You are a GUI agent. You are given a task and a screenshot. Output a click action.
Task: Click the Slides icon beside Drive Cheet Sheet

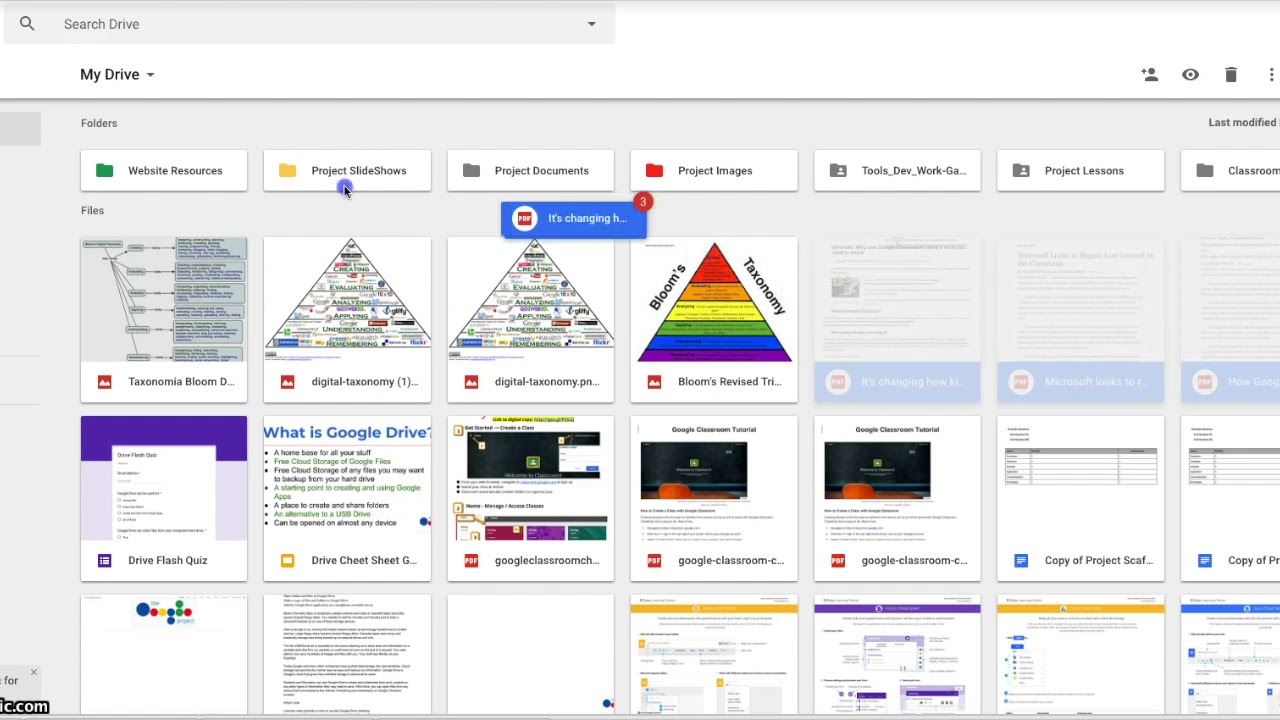tap(288, 561)
